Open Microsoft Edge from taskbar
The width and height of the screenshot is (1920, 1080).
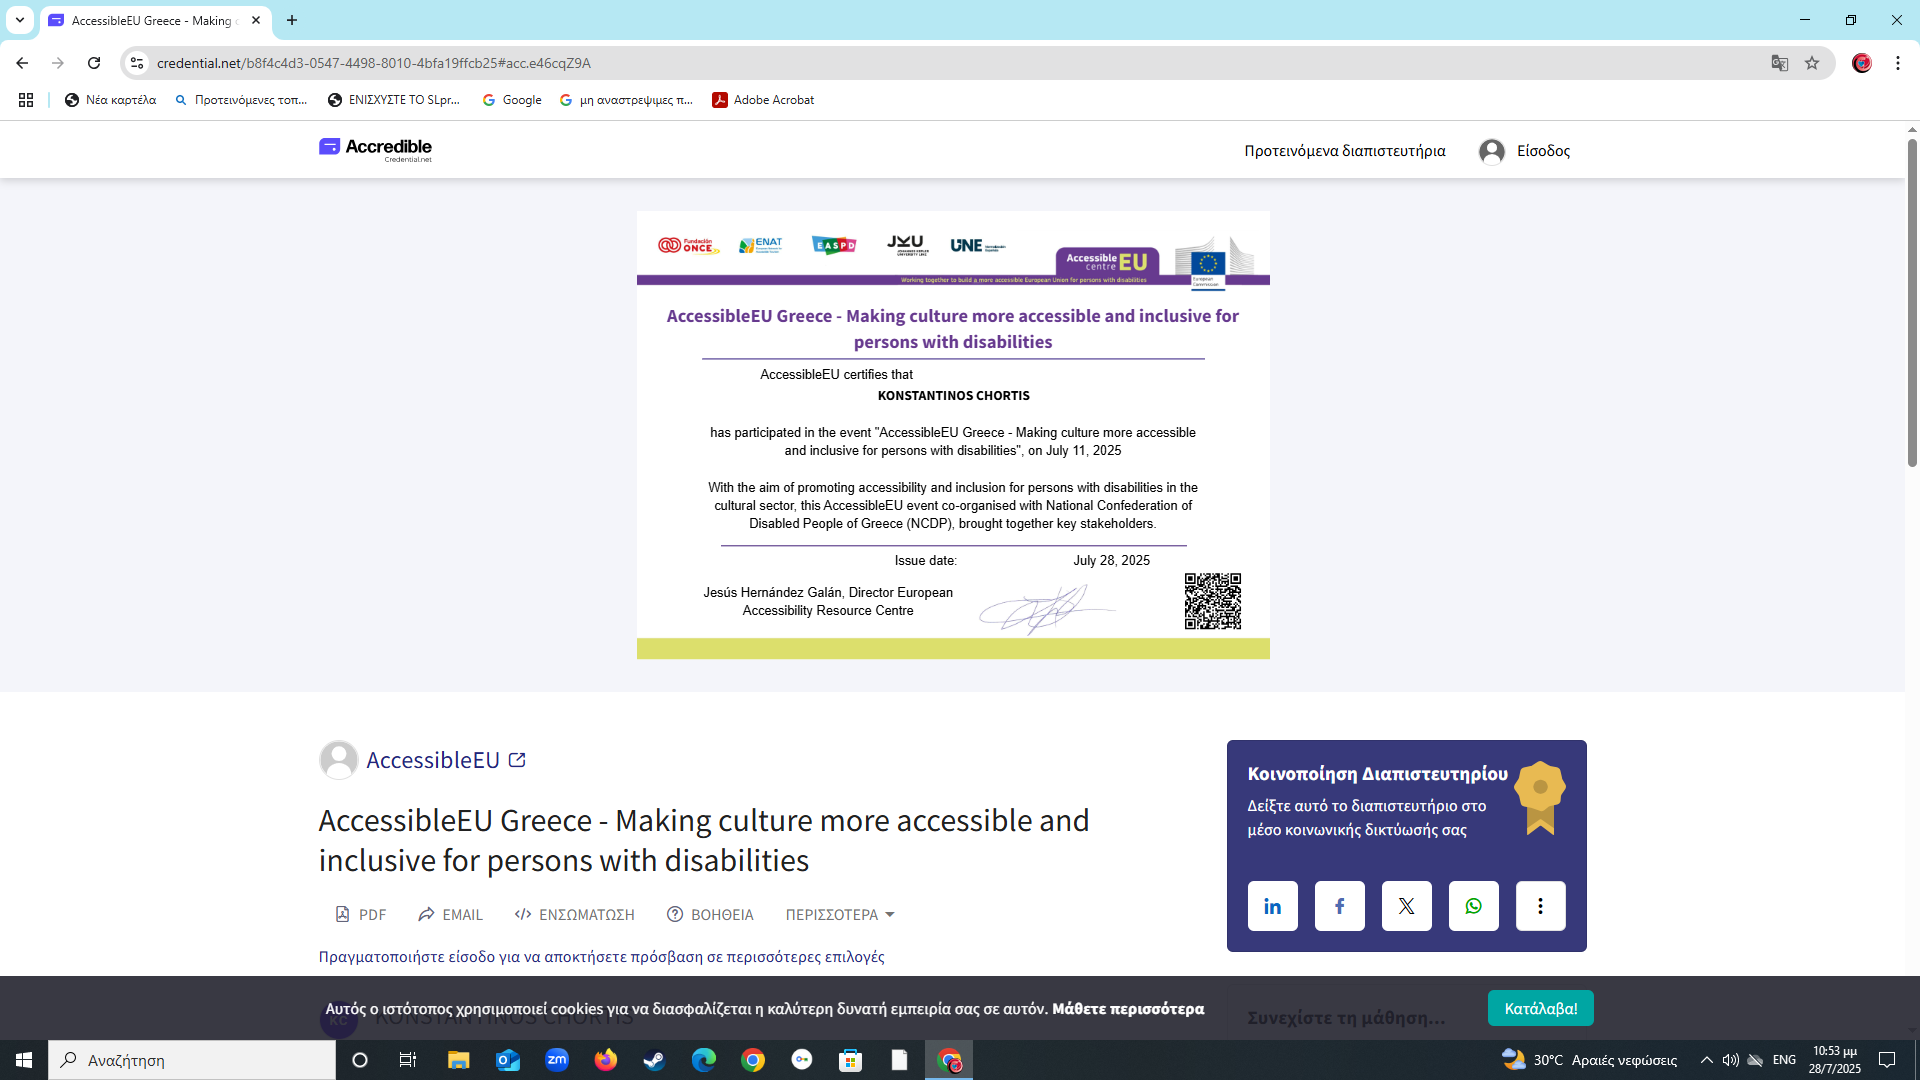pos(703,1060)
